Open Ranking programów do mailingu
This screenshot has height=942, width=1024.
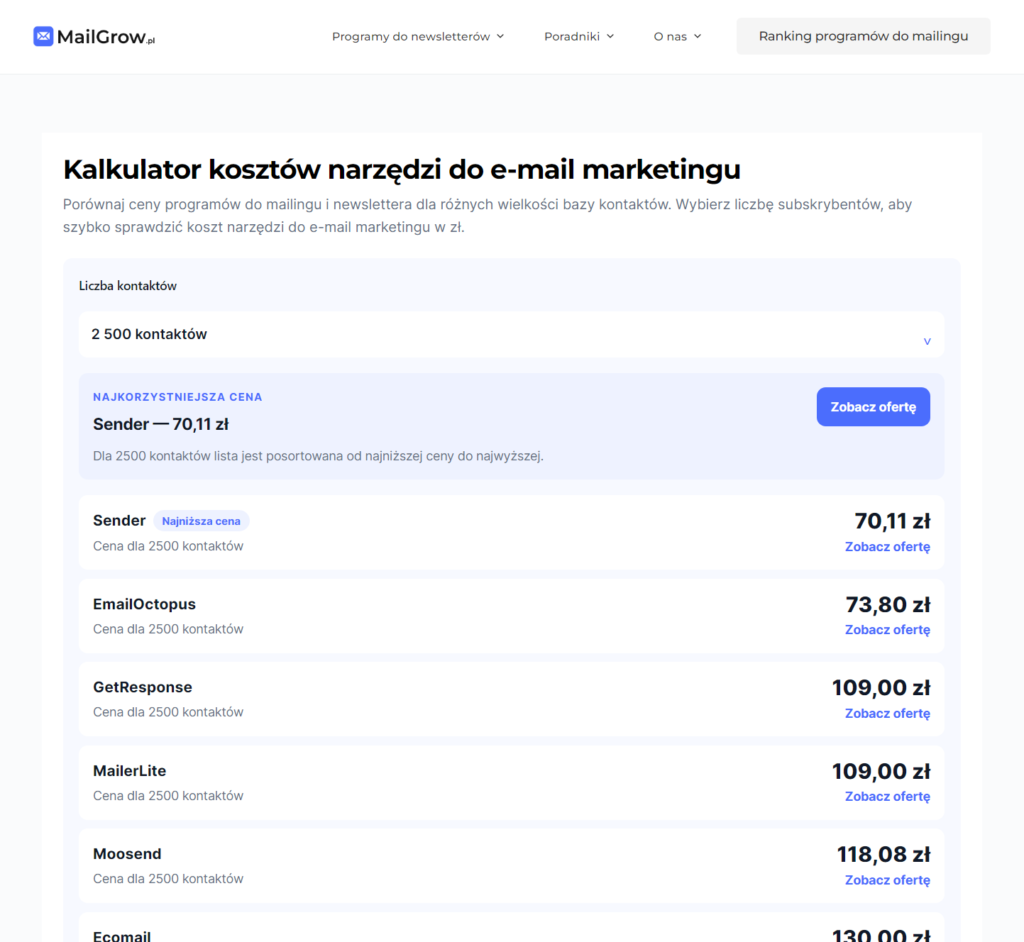click(x=863, y=36)
